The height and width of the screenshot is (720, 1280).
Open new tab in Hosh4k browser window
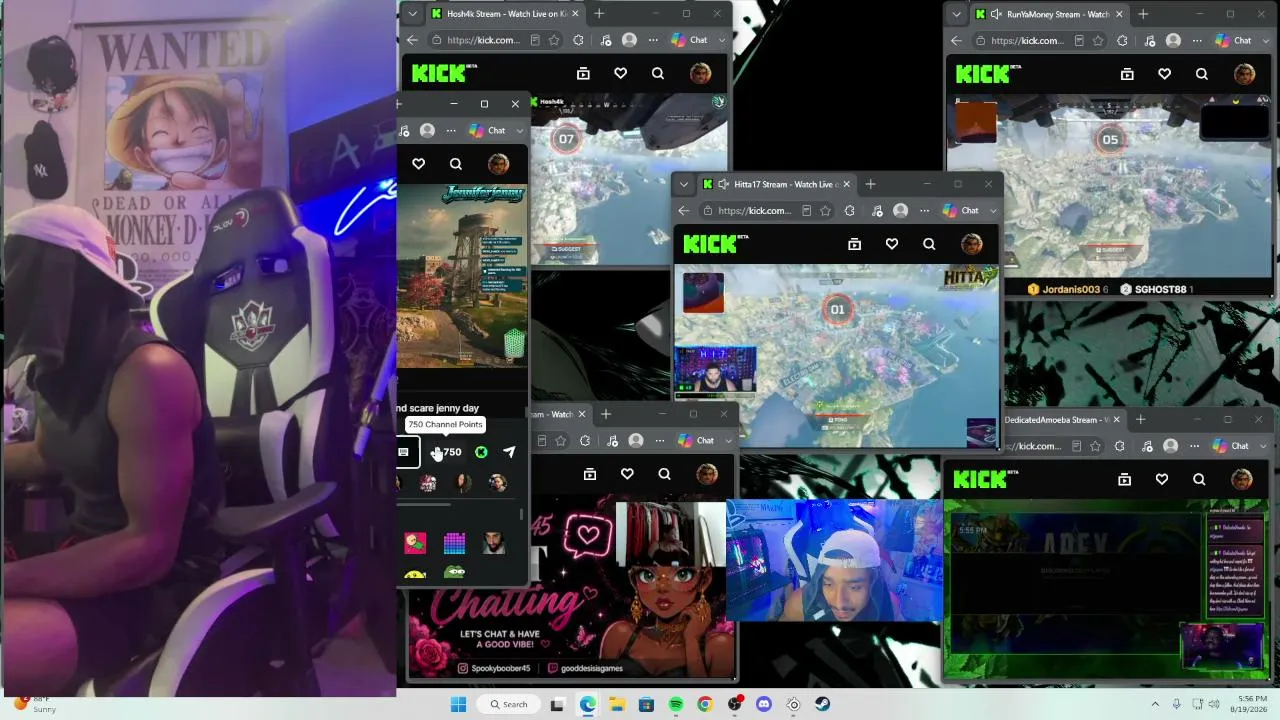[x=599, y=14]
